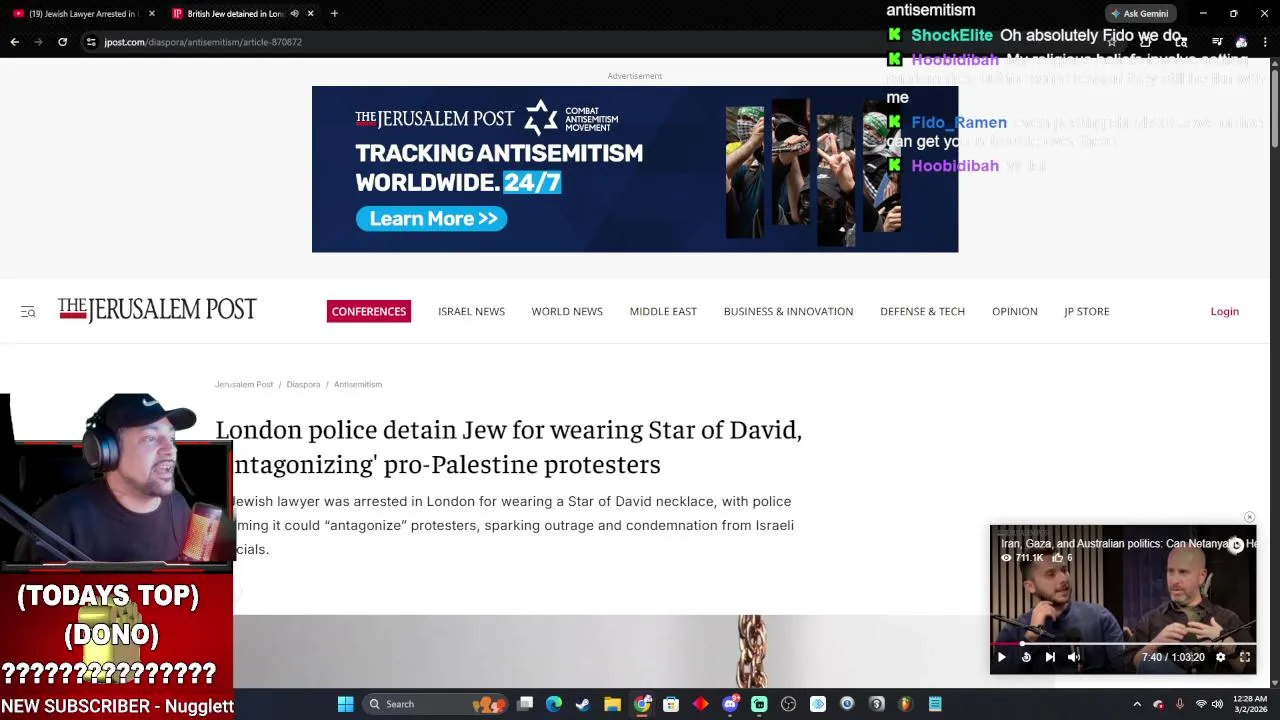
Task: Open Discord from the taskbar
Action: click(x=730, y=704)
